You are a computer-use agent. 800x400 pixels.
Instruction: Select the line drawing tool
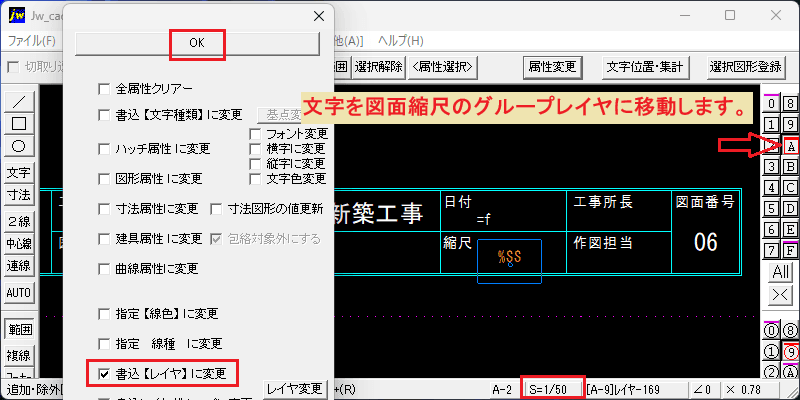click(x=18, y=102)
